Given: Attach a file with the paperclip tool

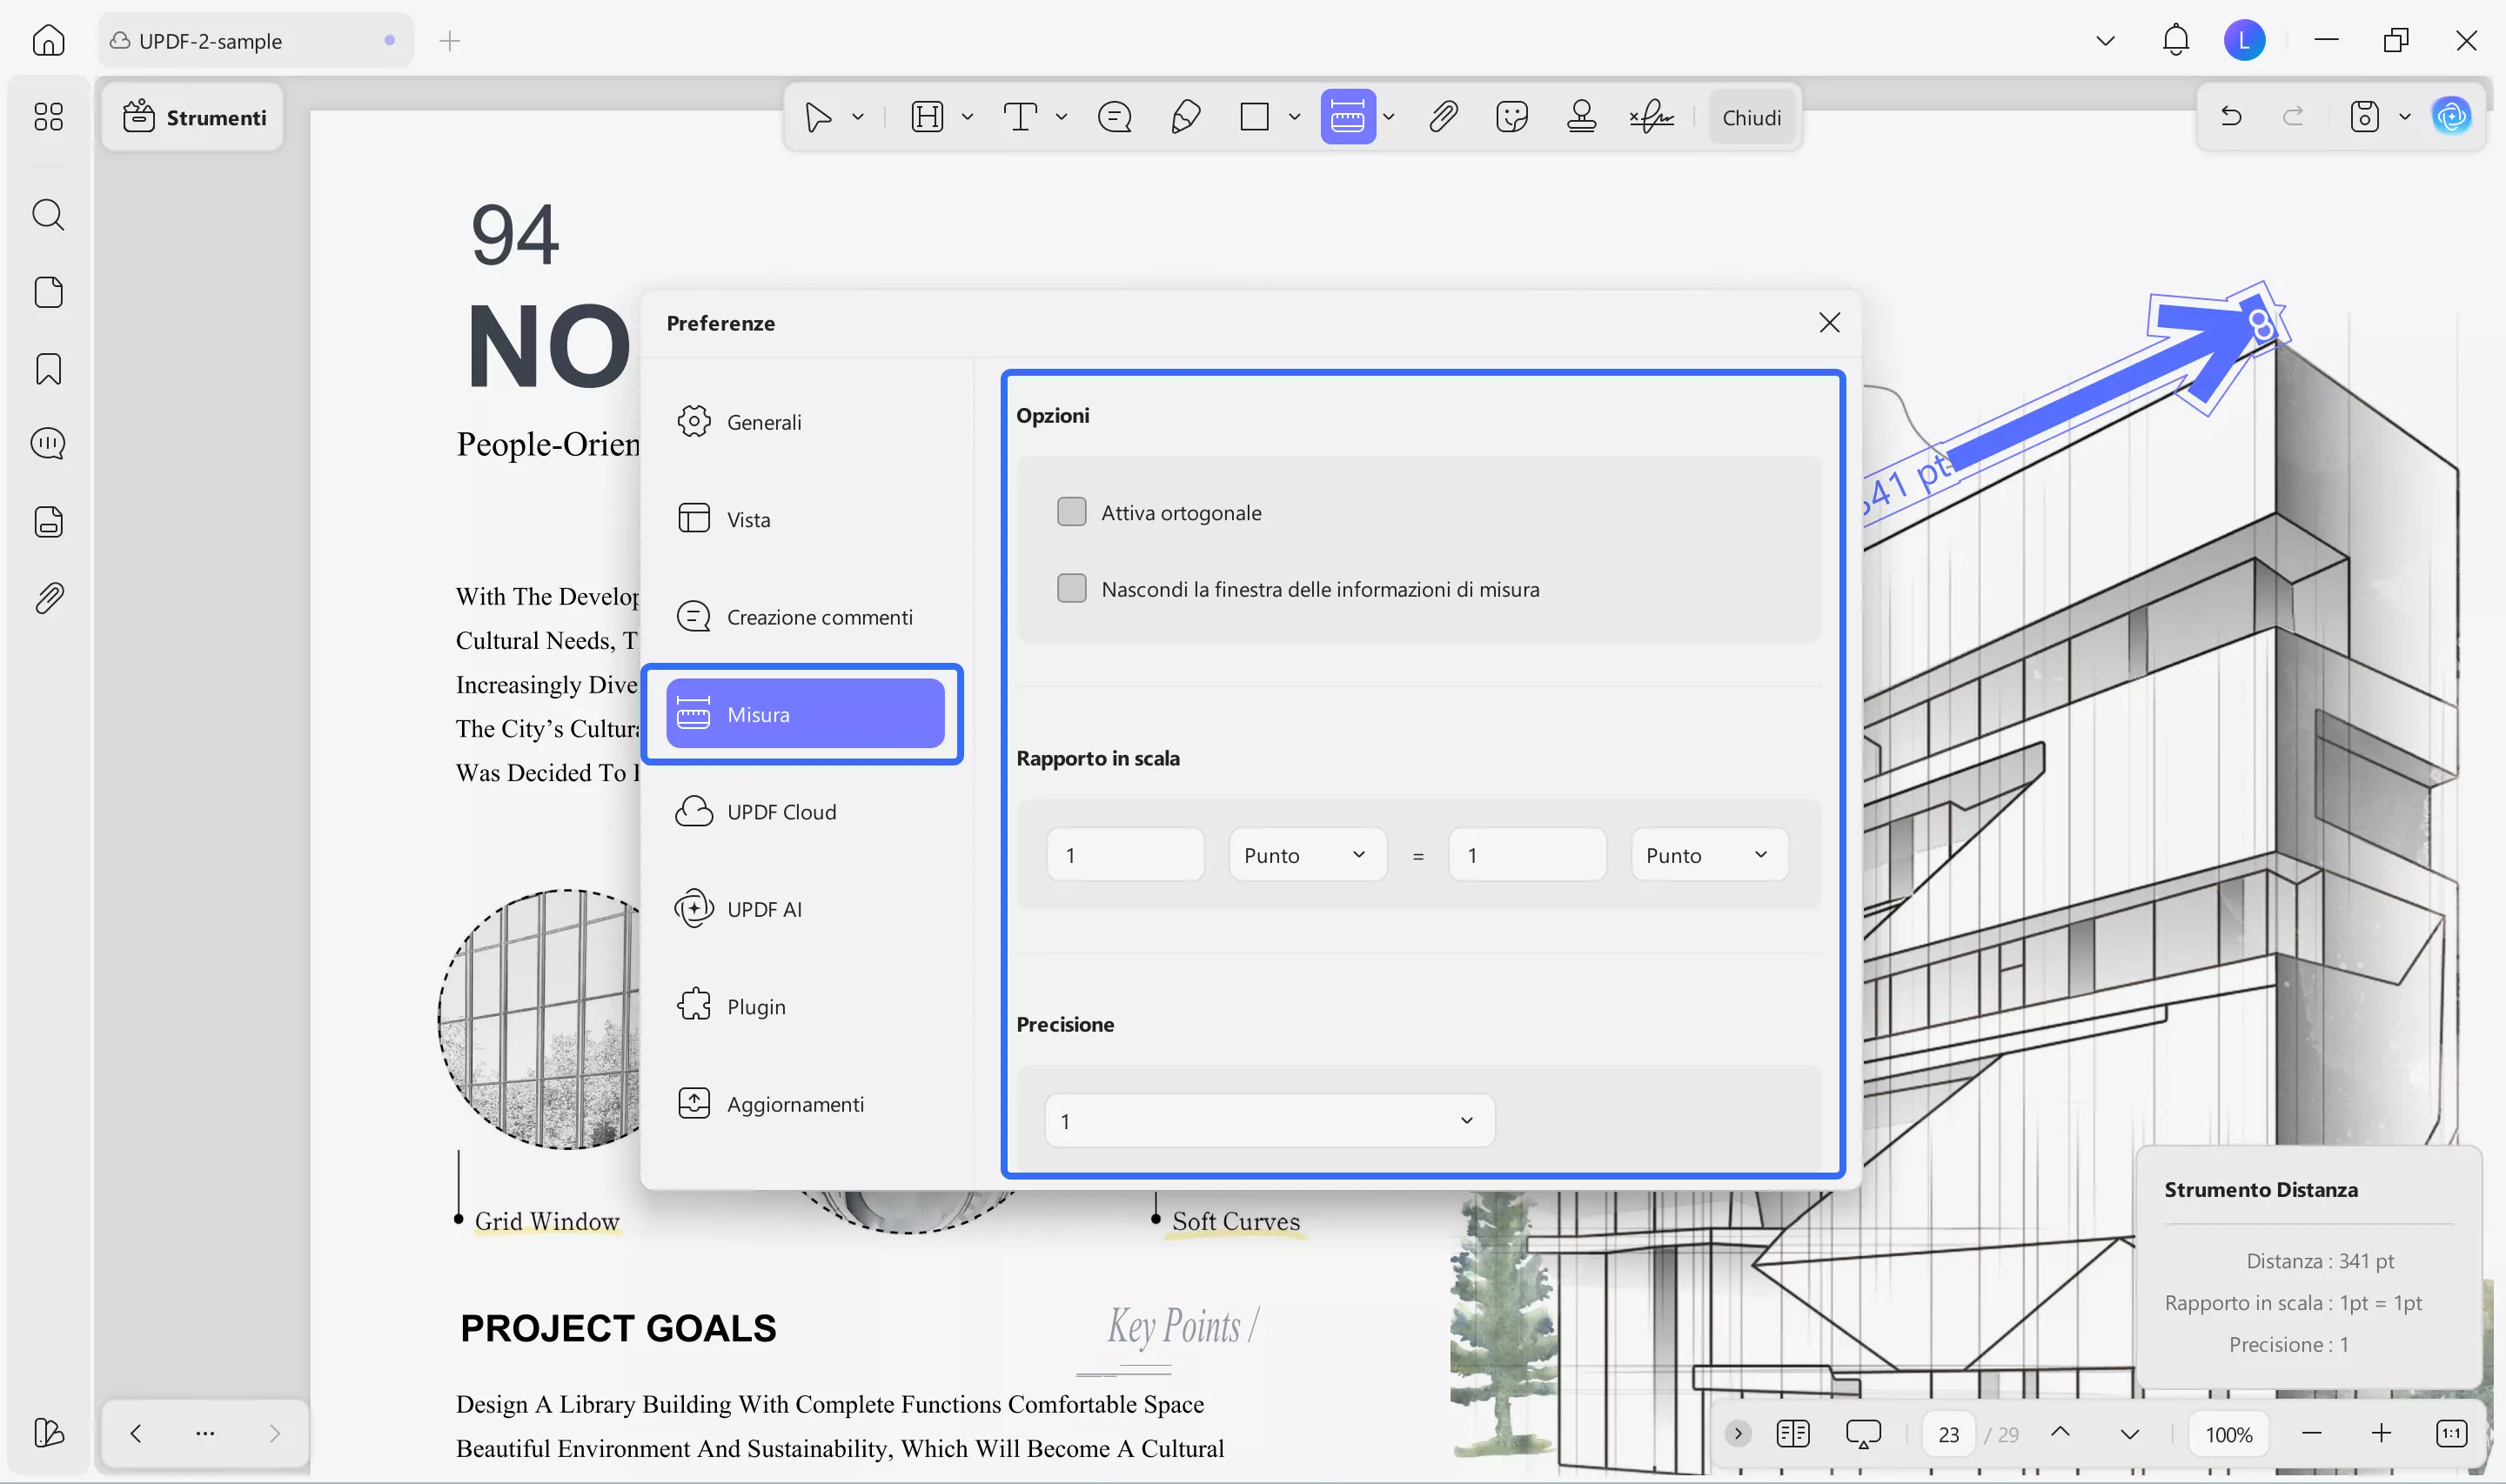Looking at the screenshot, I should pos(1443,117).
